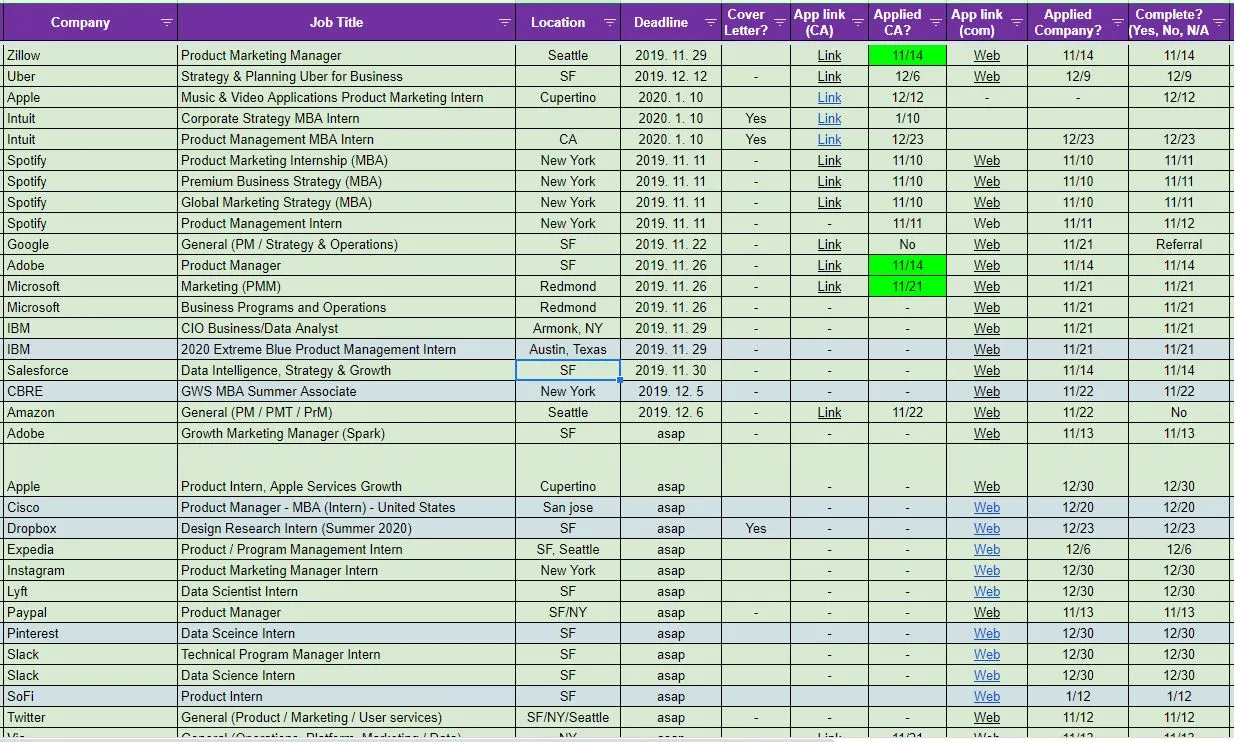Select the 'Product Management MBA Intern' cell
The width and height of the screenshot is (1234, 742).
347,139
